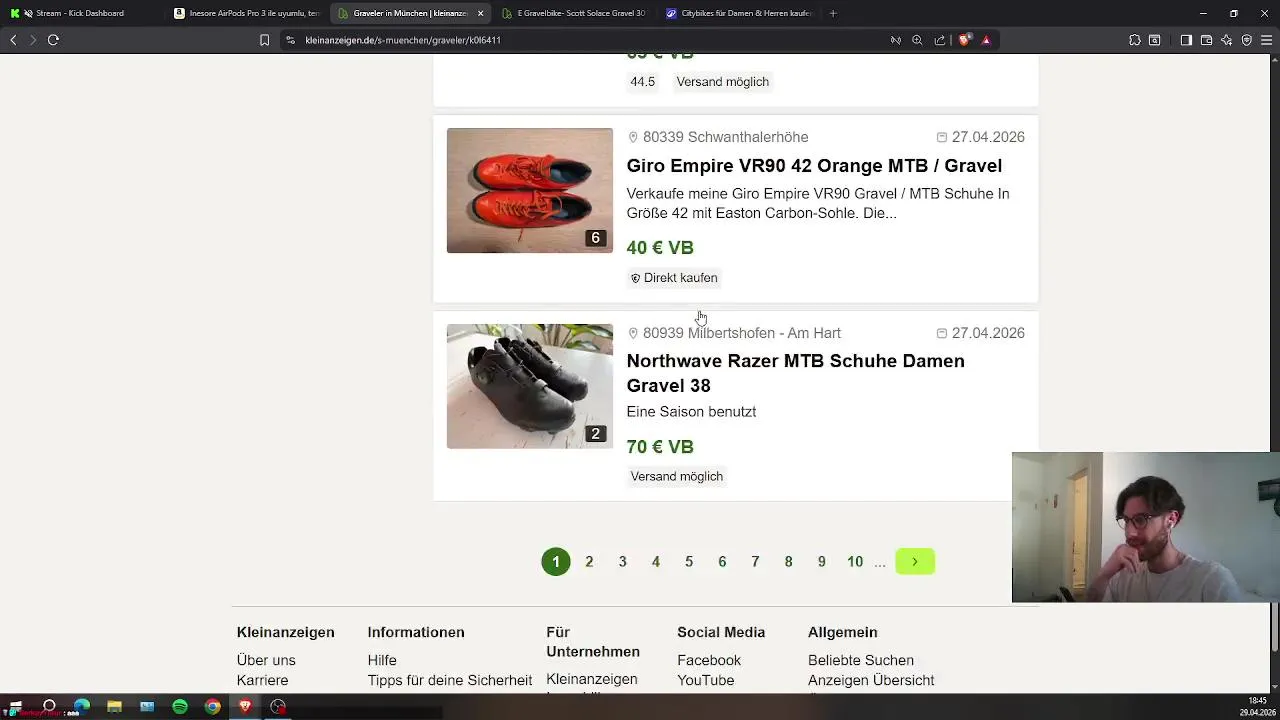Screen dimensions: 1280x720
Task: Open a new browser tab with plus
Action: coord(833,13)
